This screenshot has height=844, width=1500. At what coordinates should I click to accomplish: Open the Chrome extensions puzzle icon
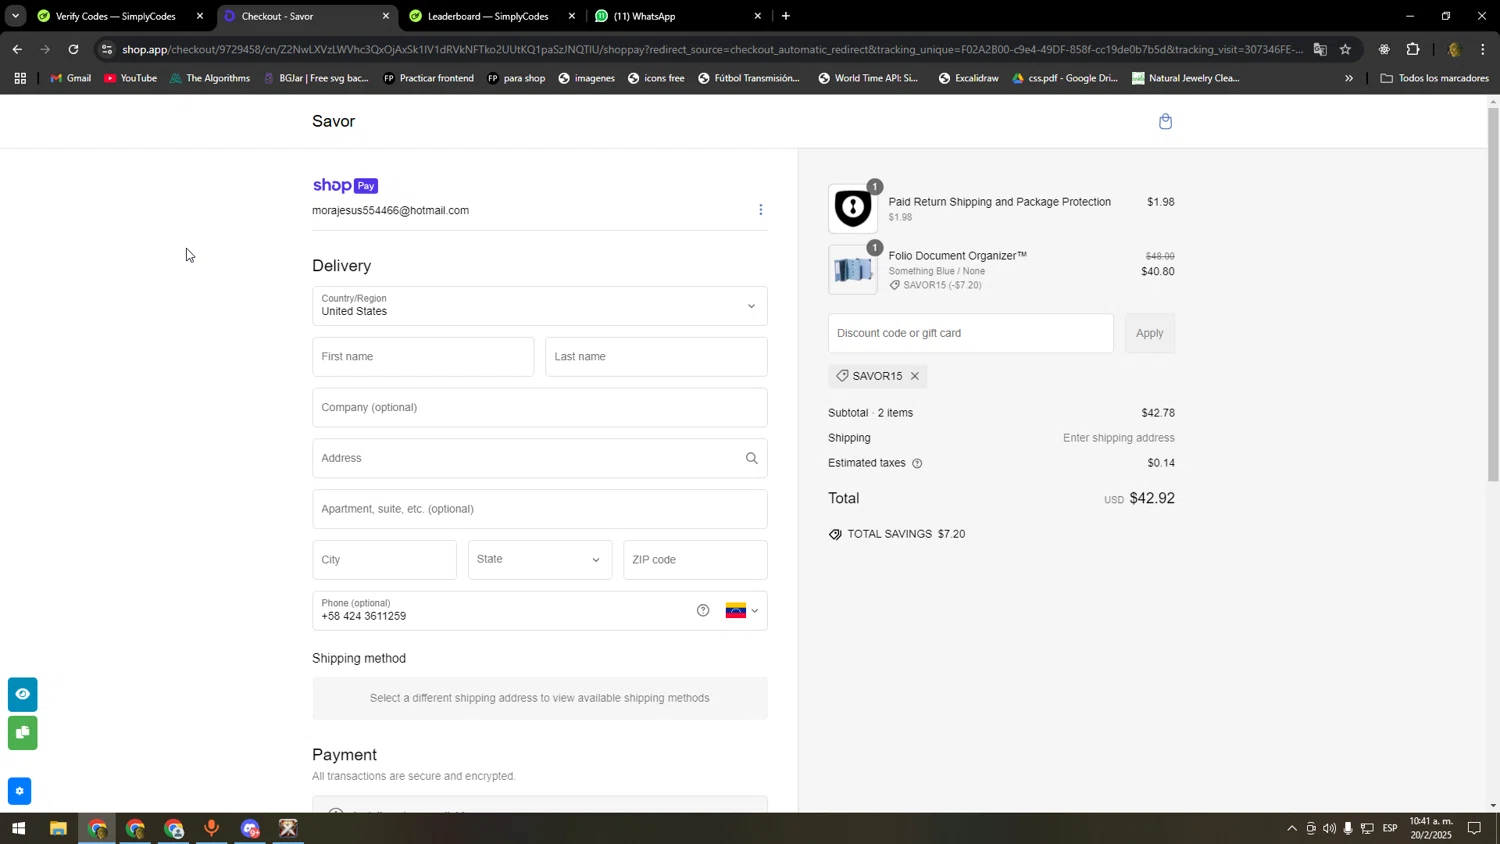[x=1413, y=49]
